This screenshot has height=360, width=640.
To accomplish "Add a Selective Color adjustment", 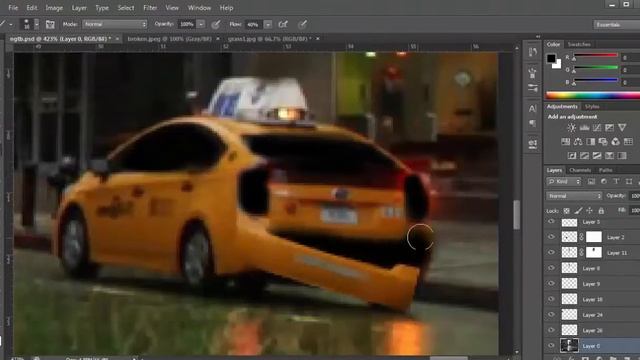I will [x=609, y=156].
